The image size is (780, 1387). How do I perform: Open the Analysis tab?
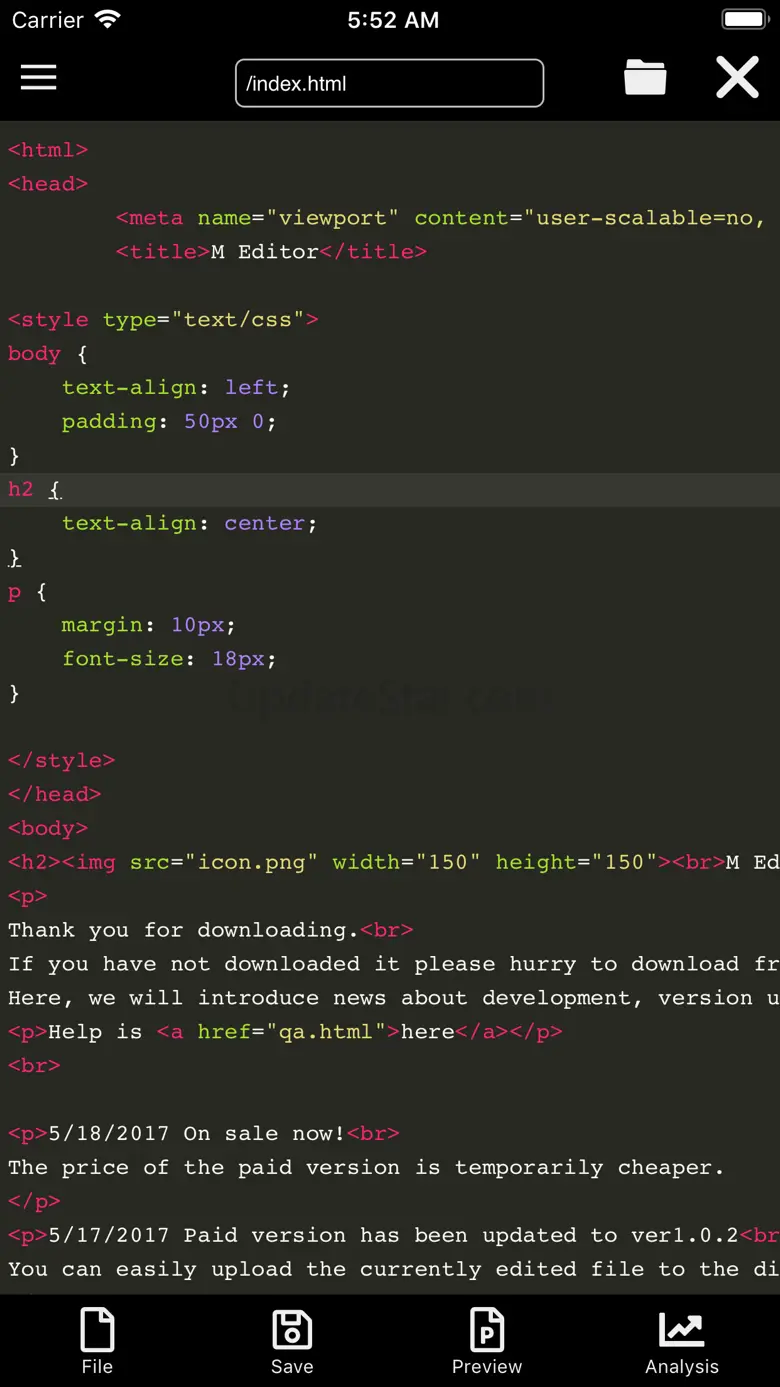point(682,1342)
